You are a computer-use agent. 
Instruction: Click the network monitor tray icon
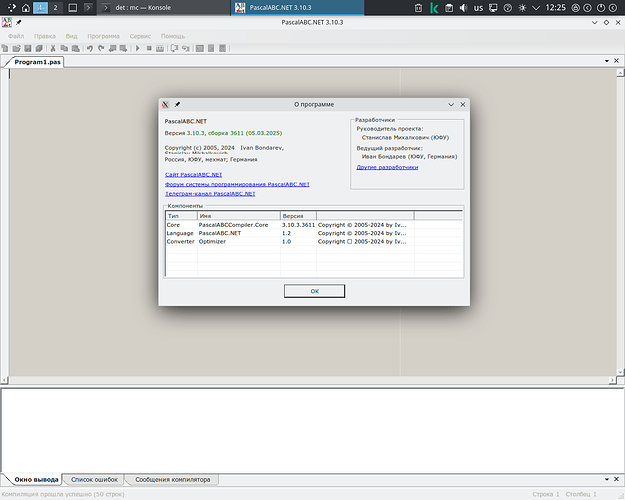[x=493, y=8]
